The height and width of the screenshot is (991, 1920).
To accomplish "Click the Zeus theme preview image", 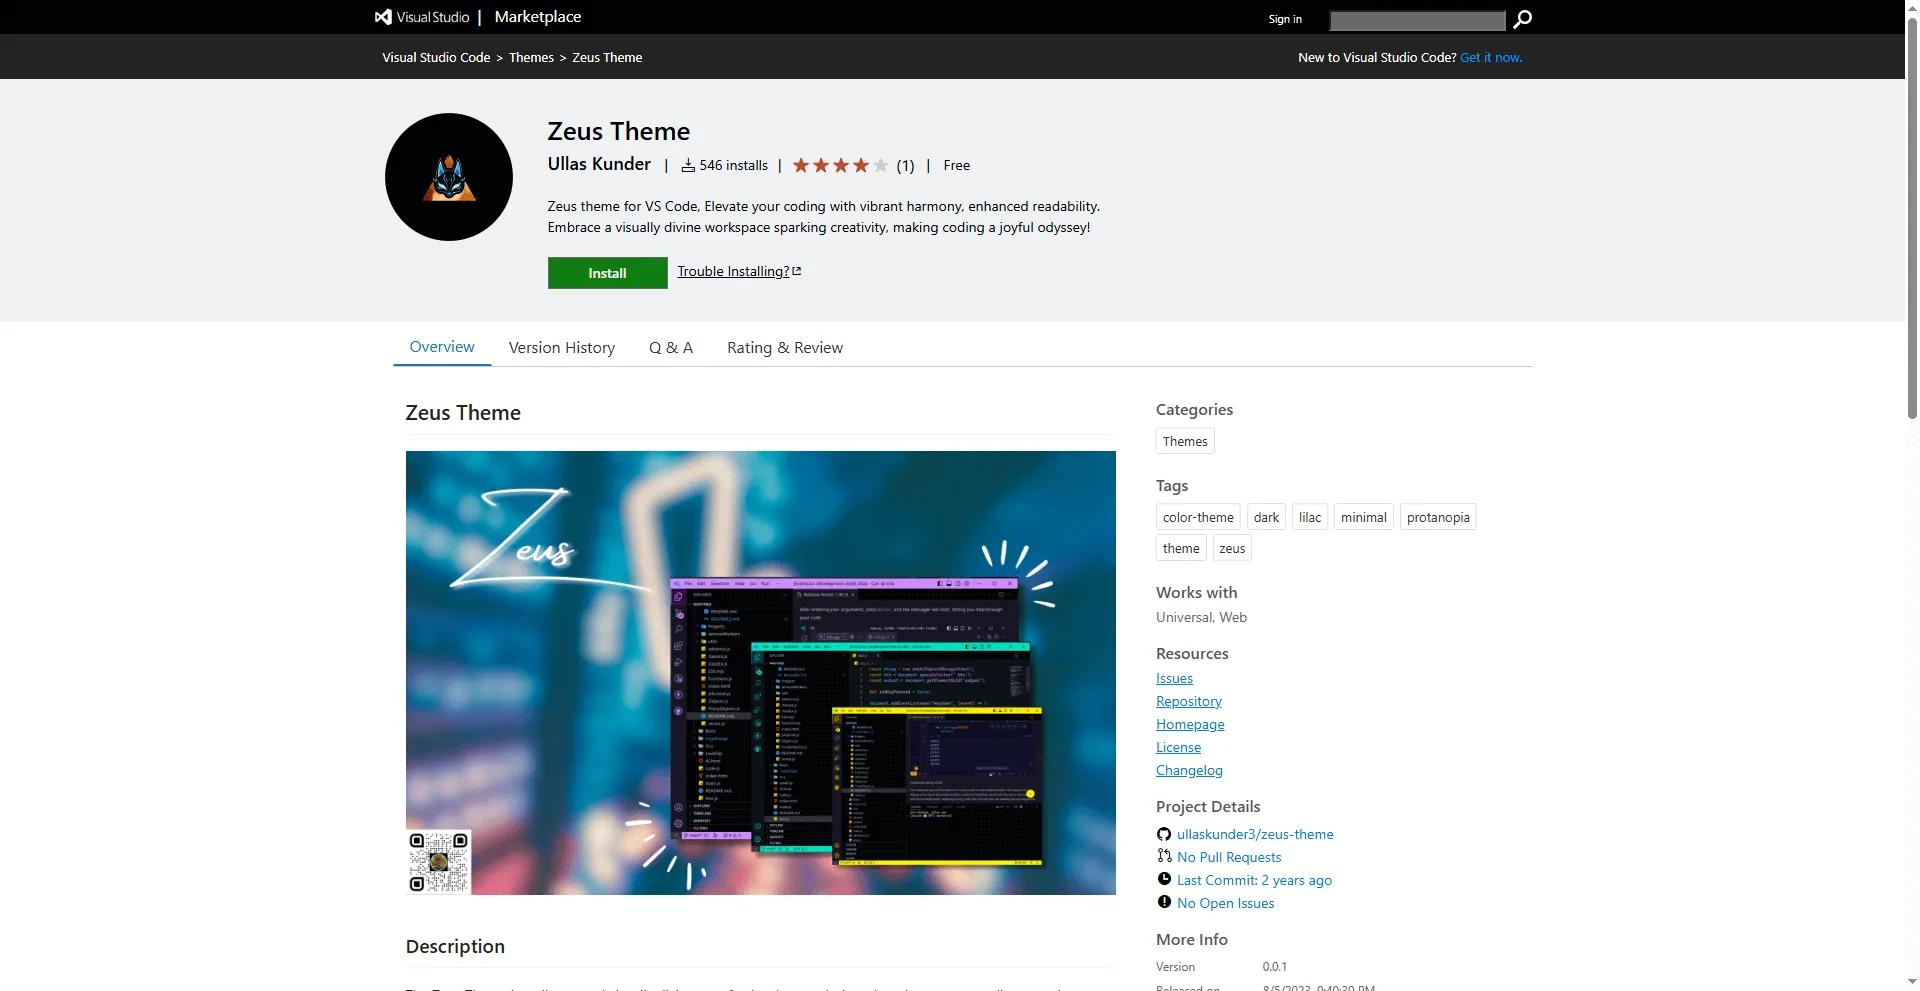I will point(760,672).
